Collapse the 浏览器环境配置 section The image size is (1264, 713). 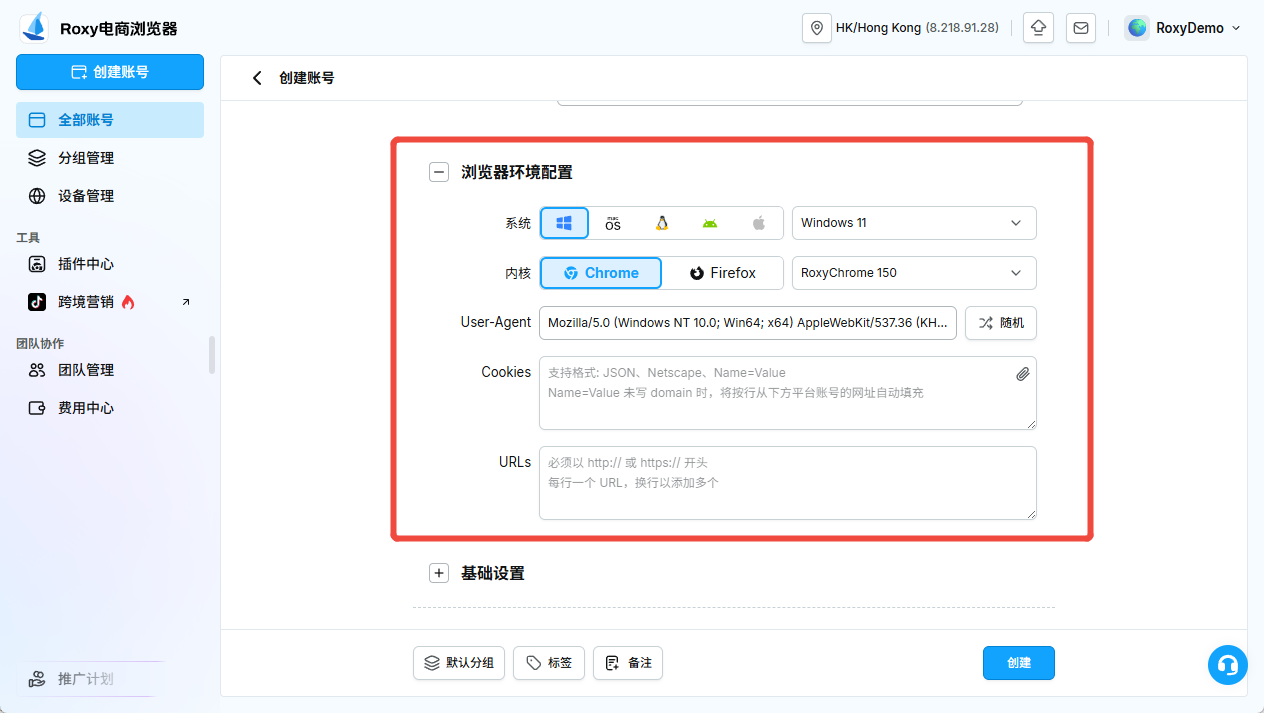point(438,172)
